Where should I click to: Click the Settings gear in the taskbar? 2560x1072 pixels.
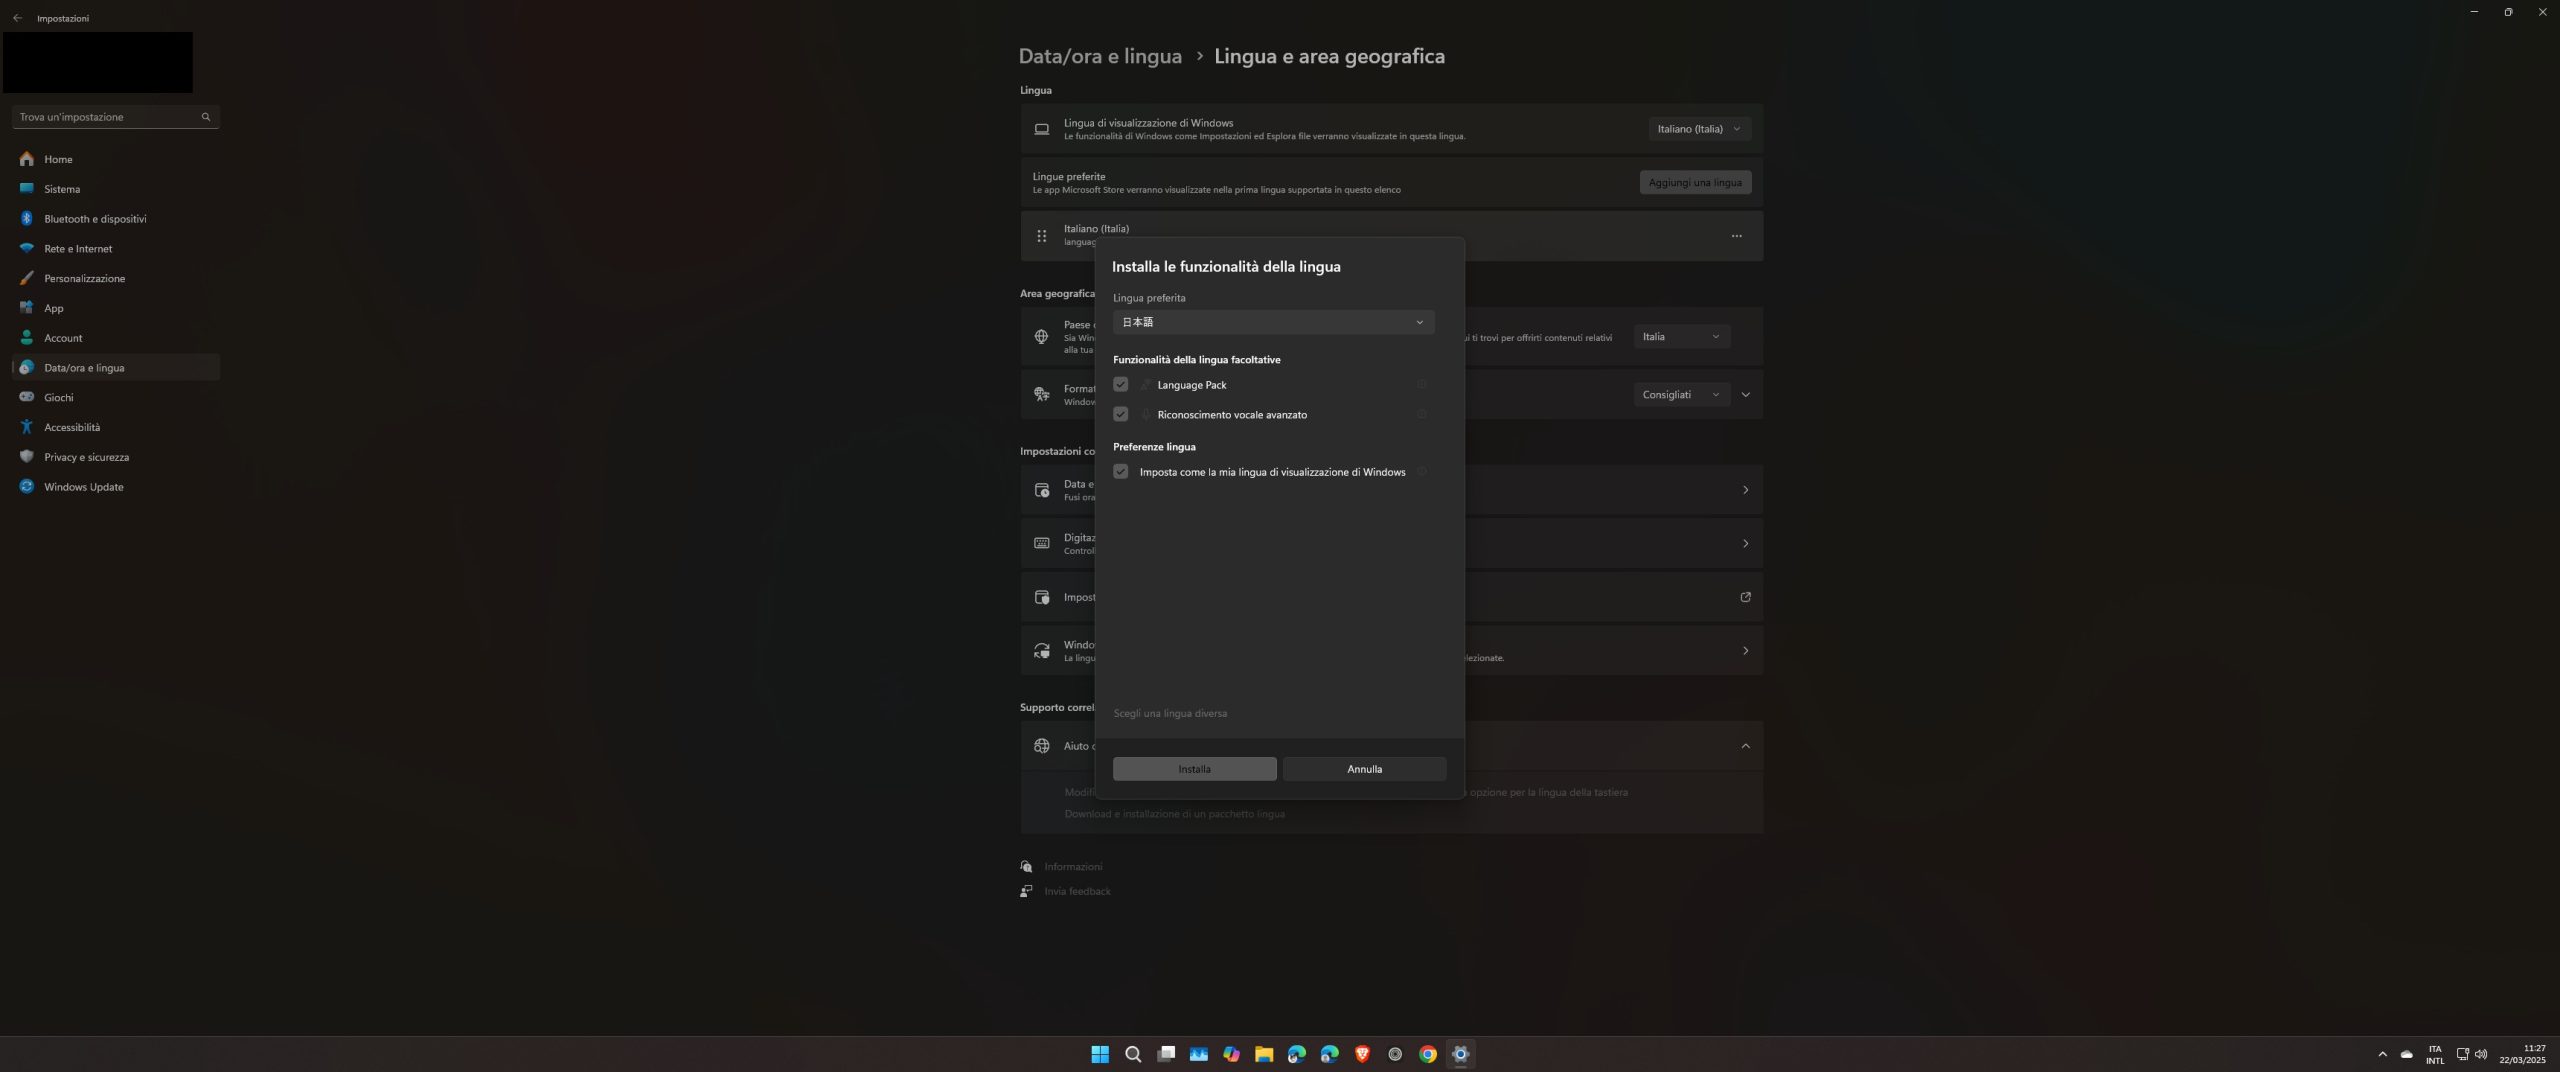[x=1461, y=1054]
